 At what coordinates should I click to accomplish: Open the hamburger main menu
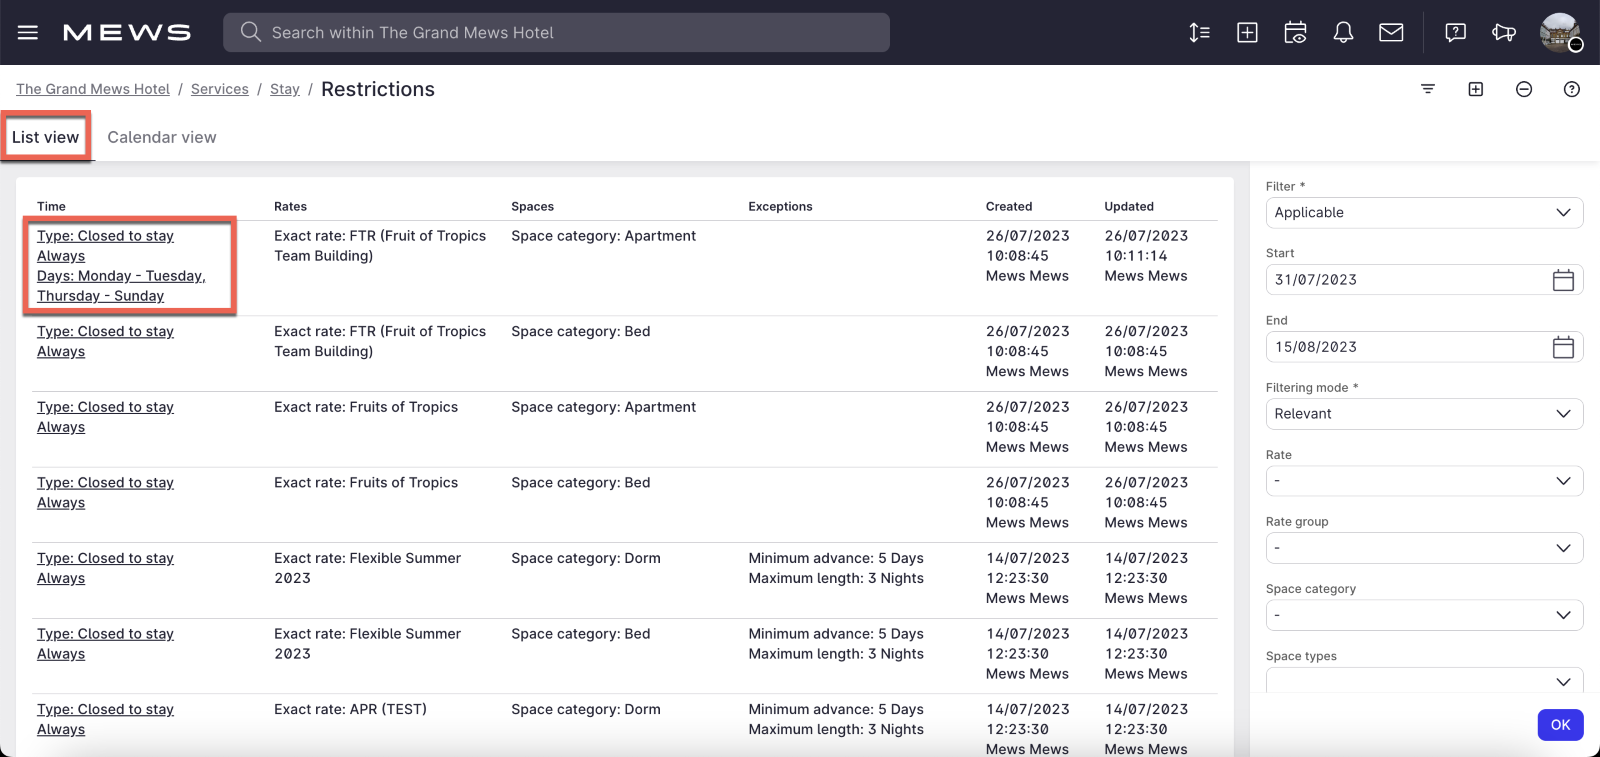pos(28,32)
